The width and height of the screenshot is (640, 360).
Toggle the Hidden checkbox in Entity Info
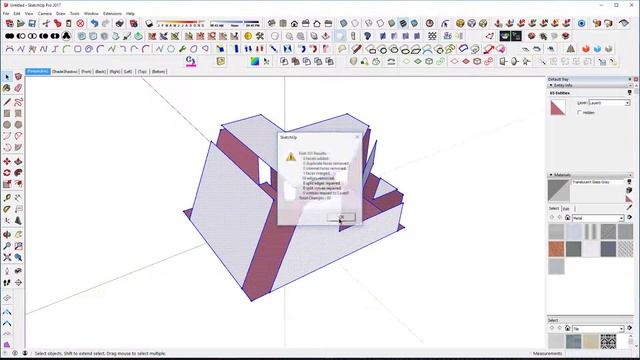580,112
